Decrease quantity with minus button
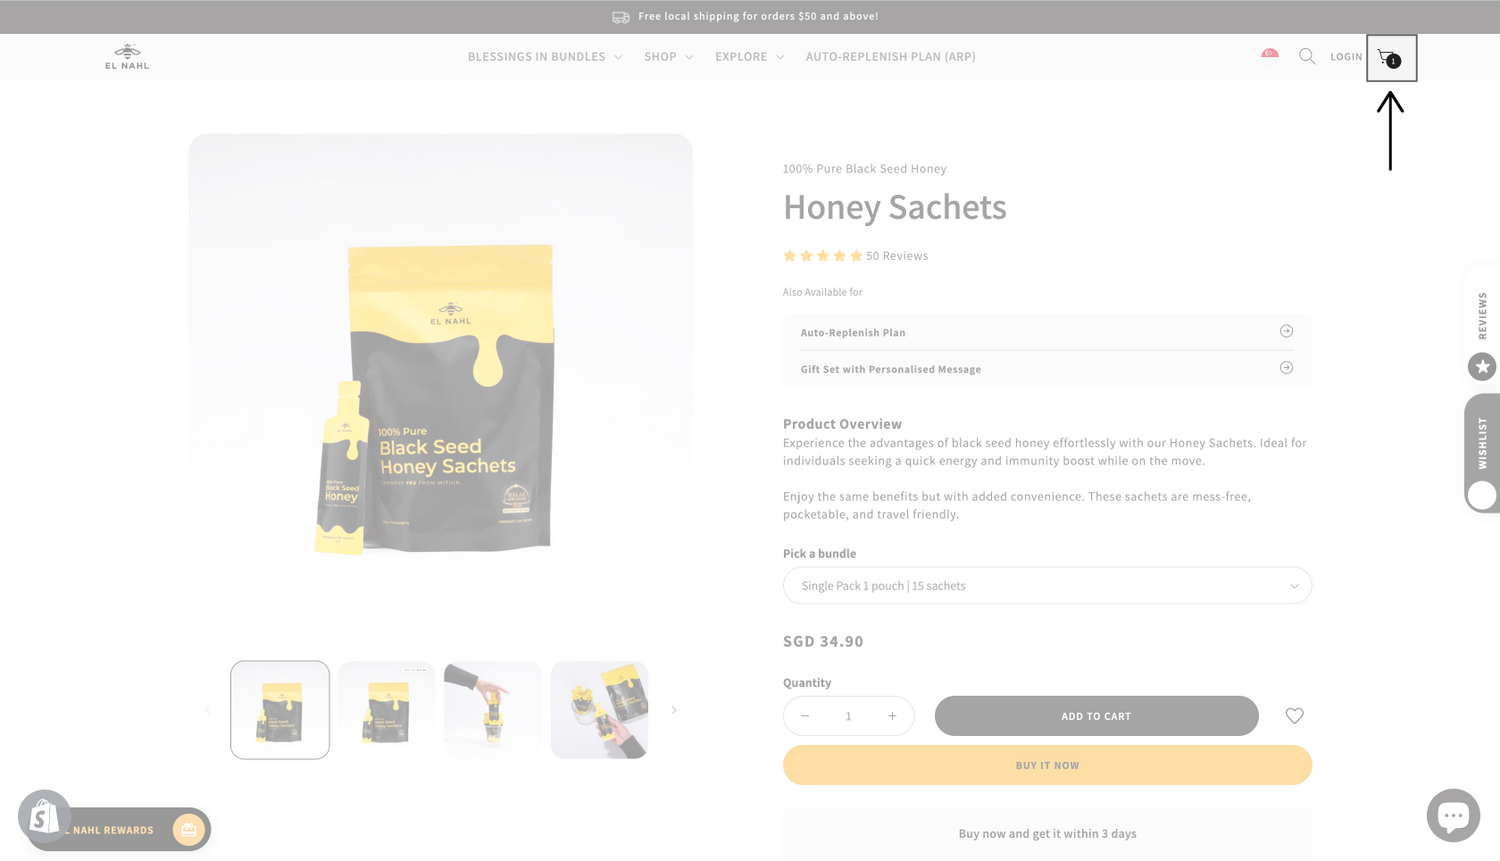Viewport: 1500px width, 861px height. pos(805,716)
